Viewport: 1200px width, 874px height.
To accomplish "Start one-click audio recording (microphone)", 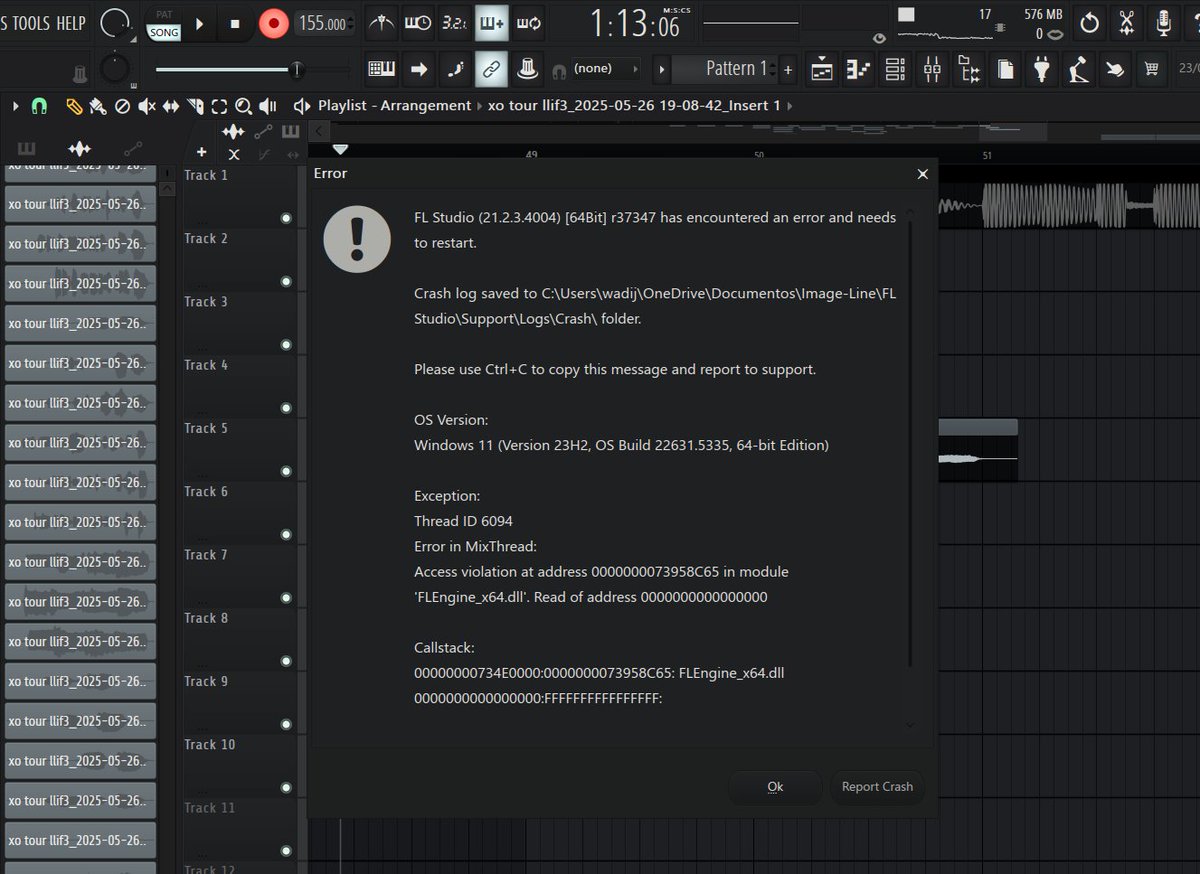I will [x=1164, y=23].
